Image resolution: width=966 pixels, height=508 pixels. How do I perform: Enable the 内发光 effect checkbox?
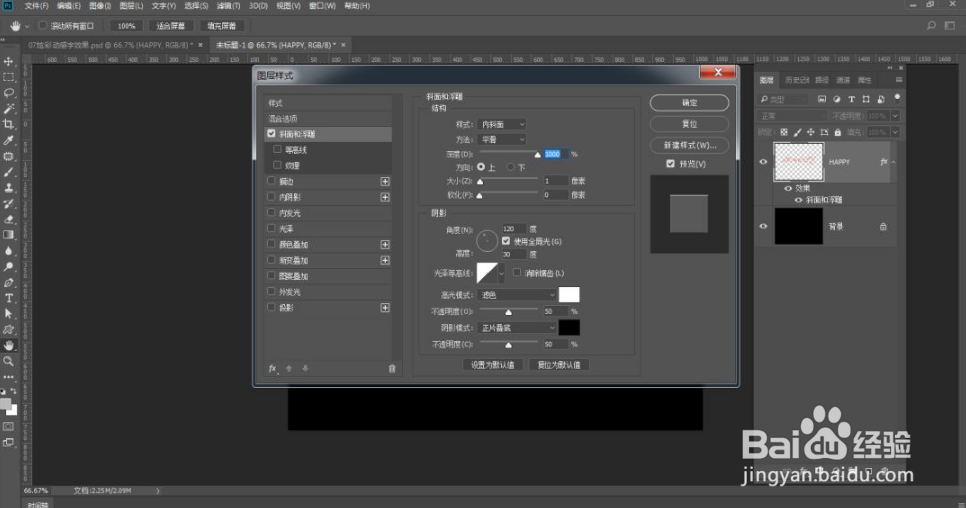click(x=271, y=212)
